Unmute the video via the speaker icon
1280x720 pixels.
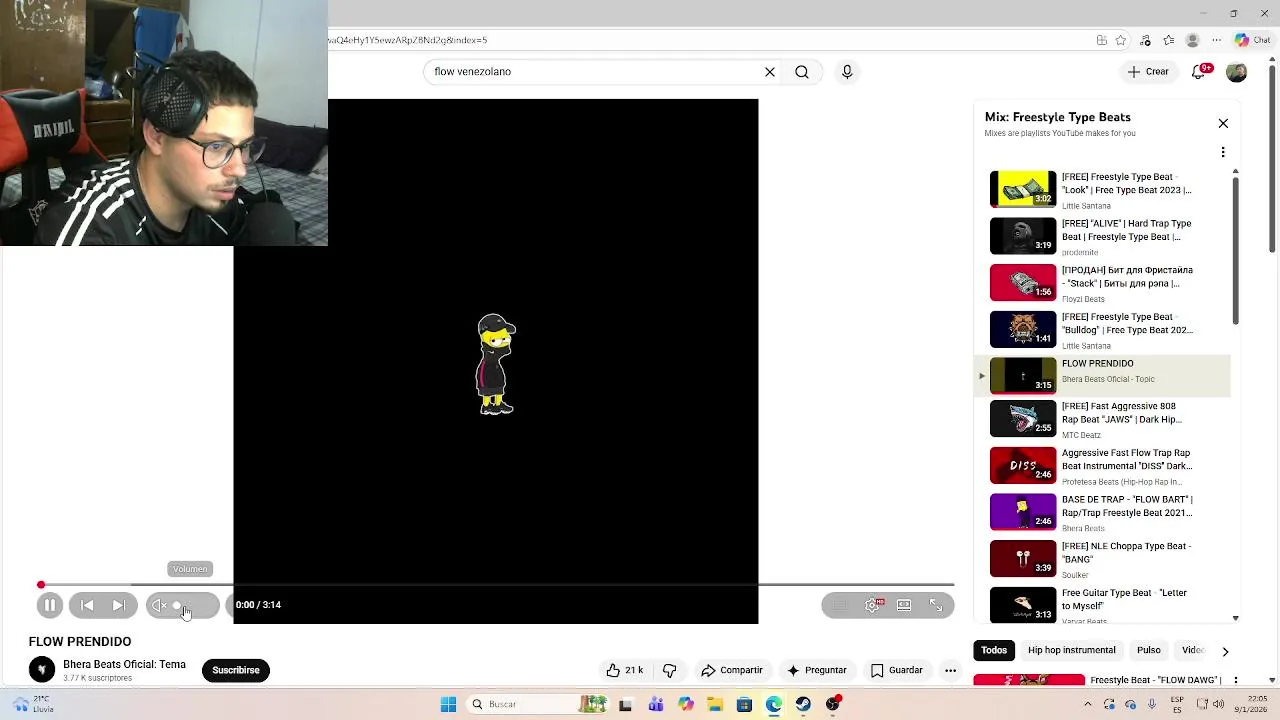pos(158,605)
